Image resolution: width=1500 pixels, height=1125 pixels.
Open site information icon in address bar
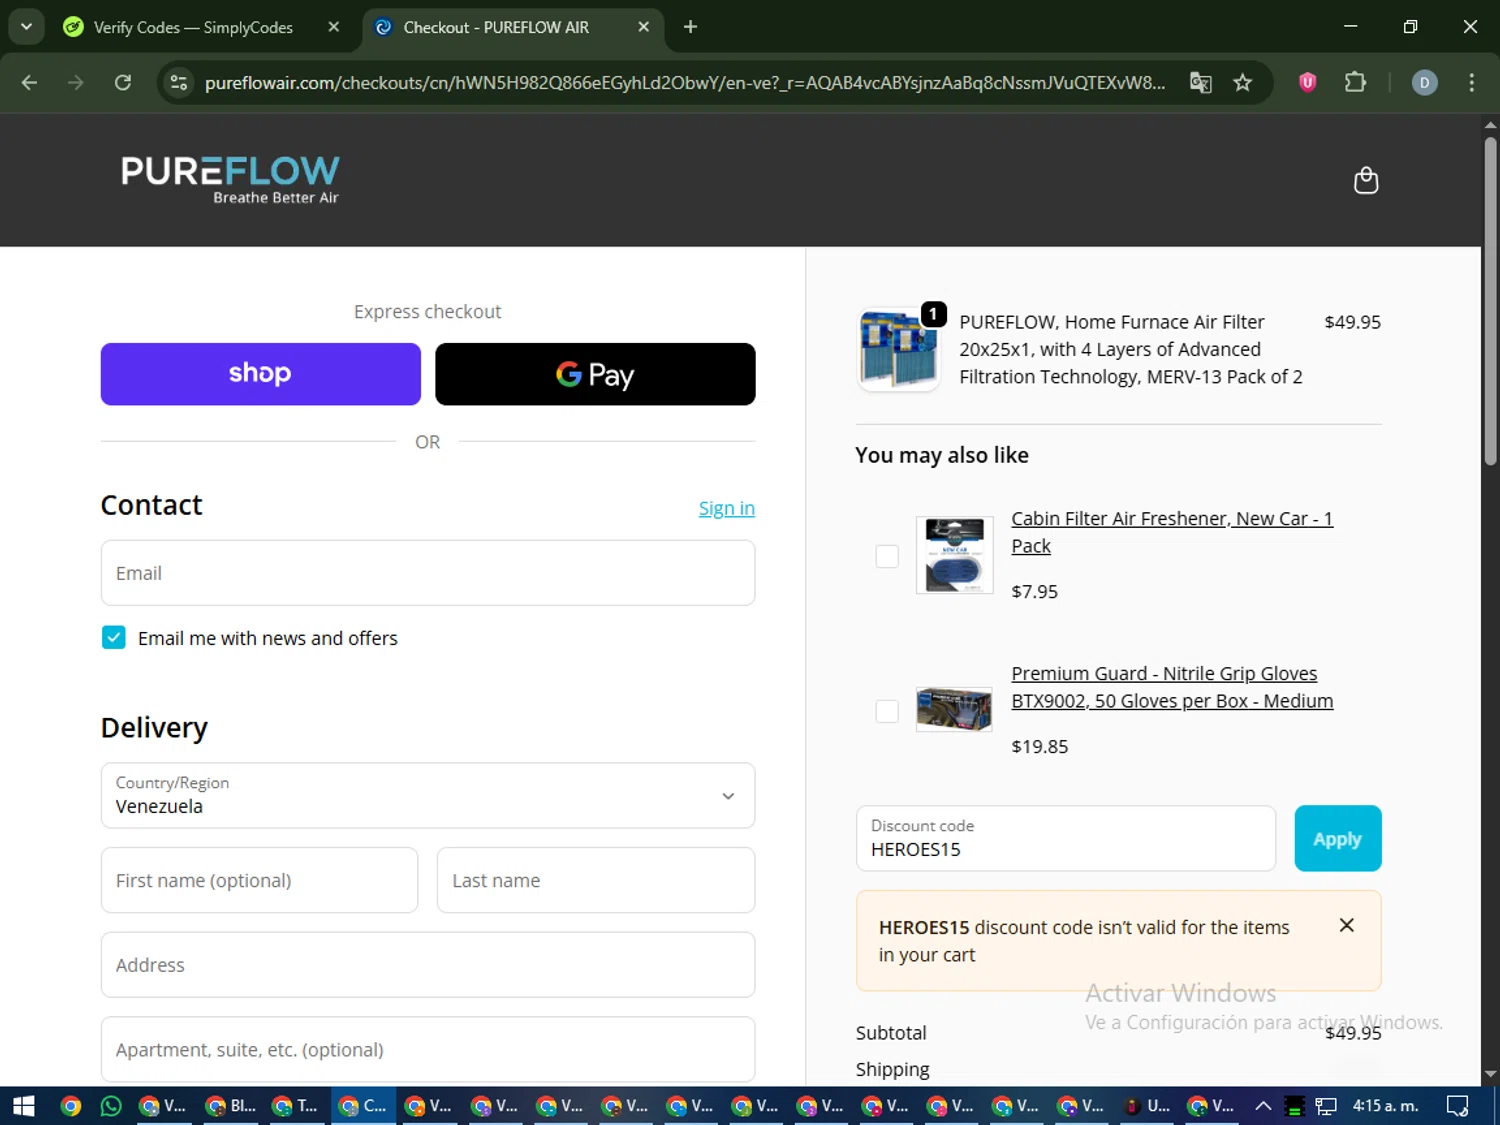click(x=179, y=82)
